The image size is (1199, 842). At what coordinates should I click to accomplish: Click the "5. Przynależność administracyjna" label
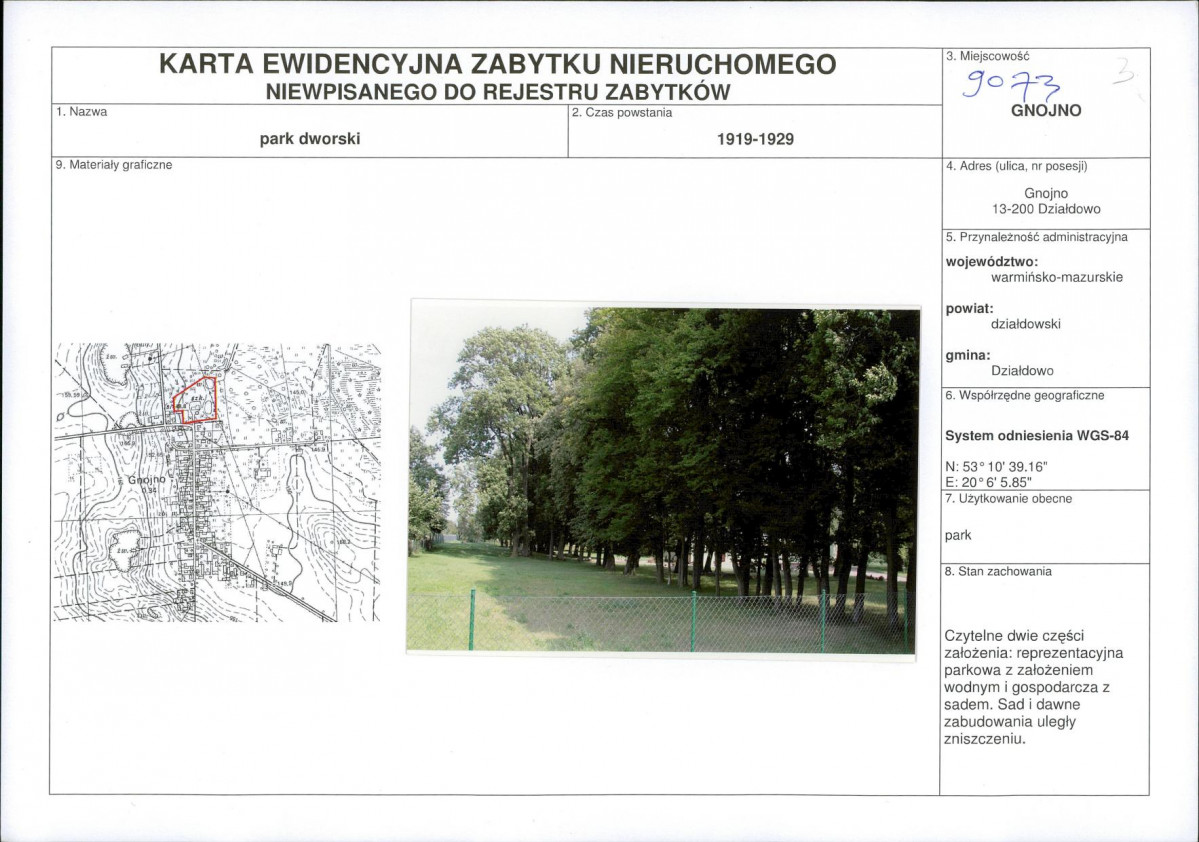click(1036, 237)
